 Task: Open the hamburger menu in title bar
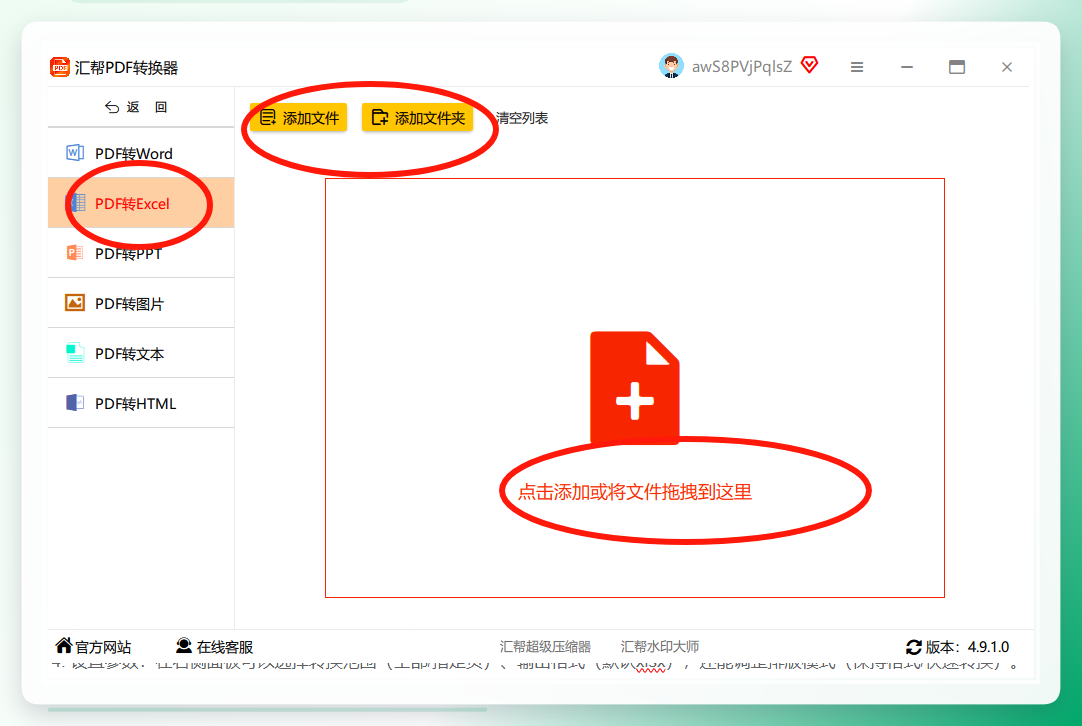[x=857, y=67]
